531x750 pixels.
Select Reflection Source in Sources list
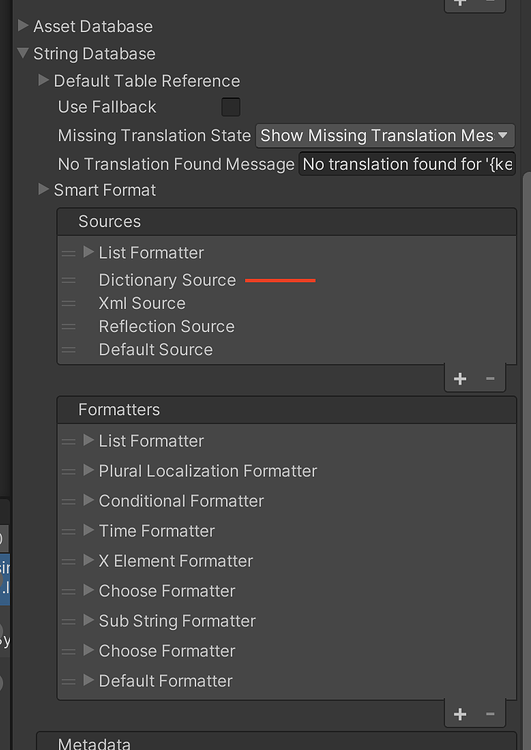coord(166,327)
